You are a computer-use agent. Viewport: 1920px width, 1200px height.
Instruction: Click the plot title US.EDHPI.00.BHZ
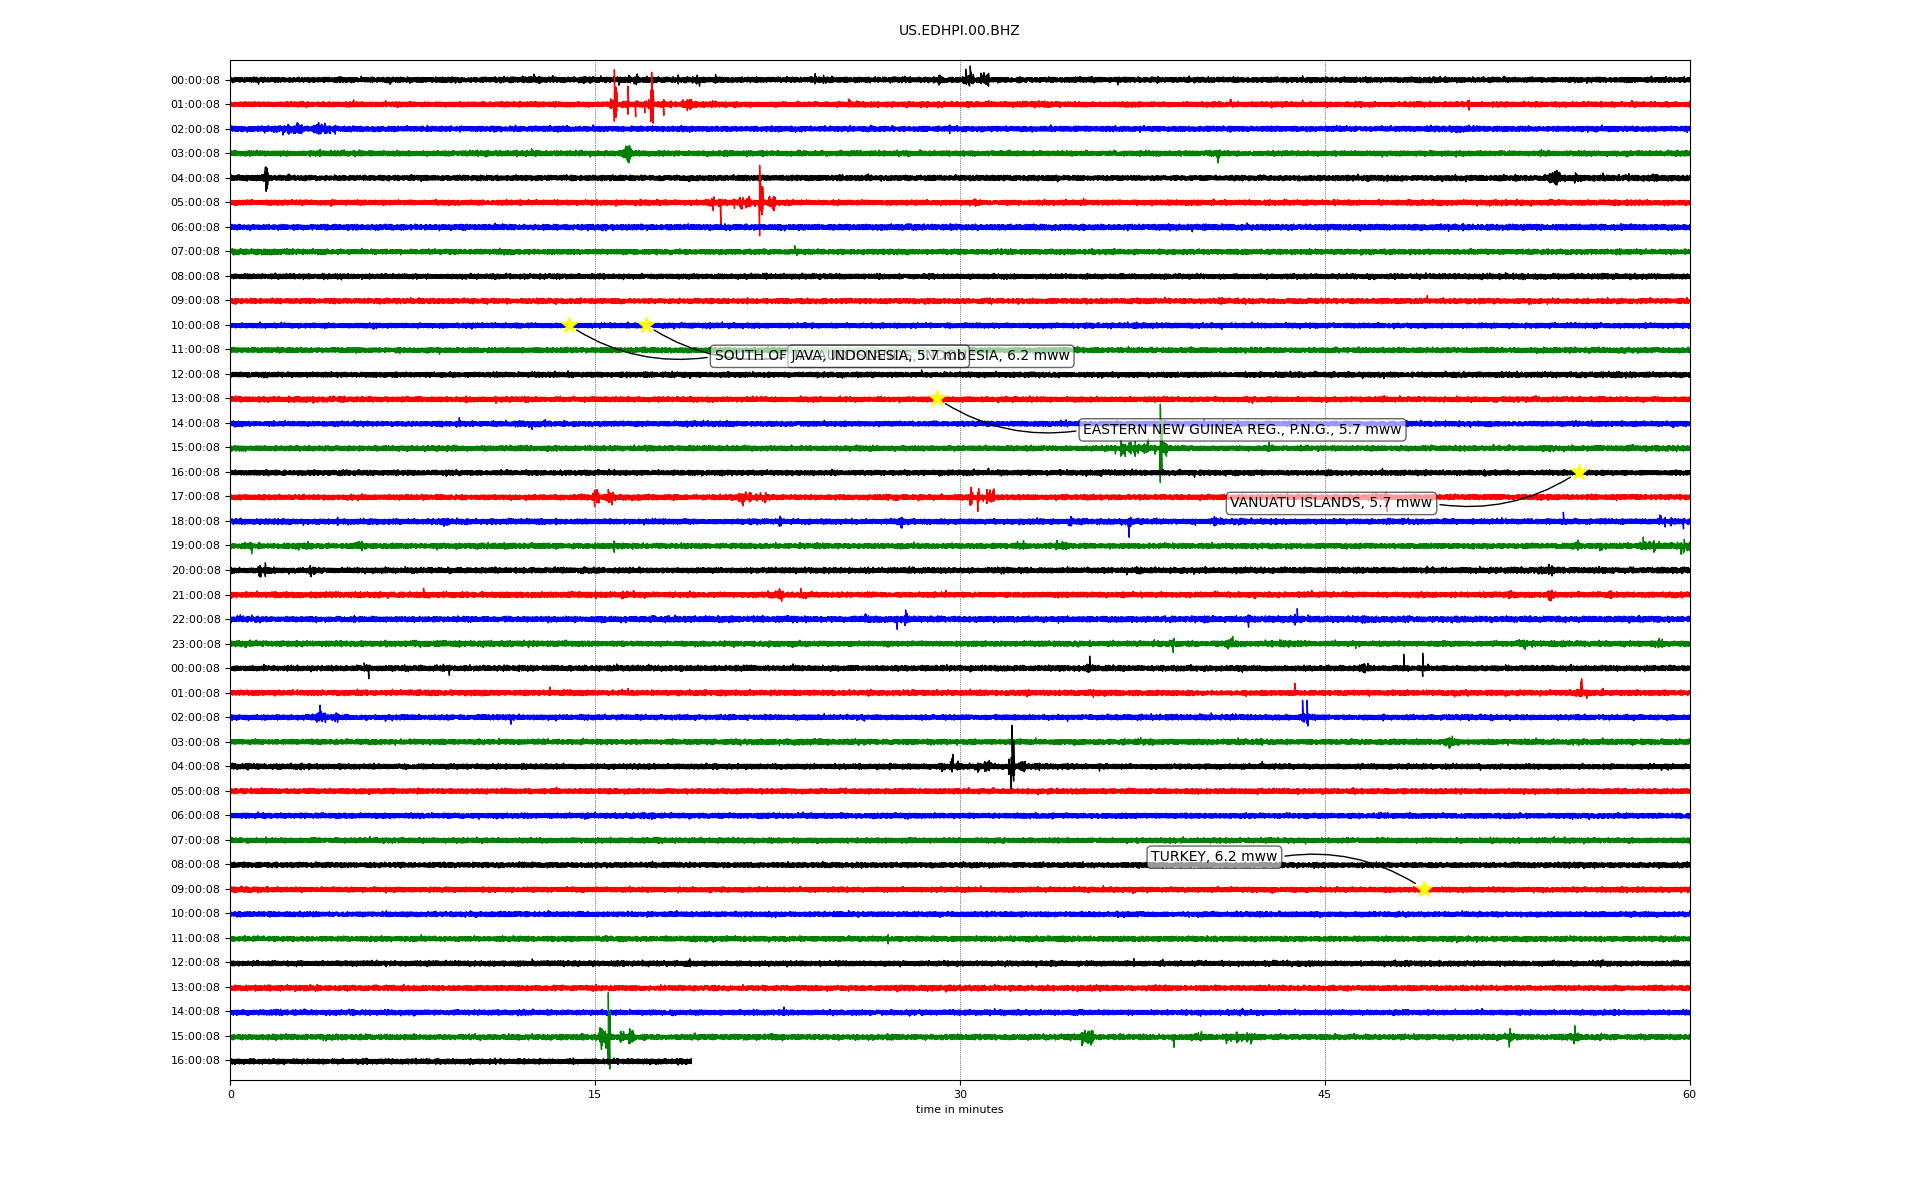pyautogui.click(x=959, y=31)
